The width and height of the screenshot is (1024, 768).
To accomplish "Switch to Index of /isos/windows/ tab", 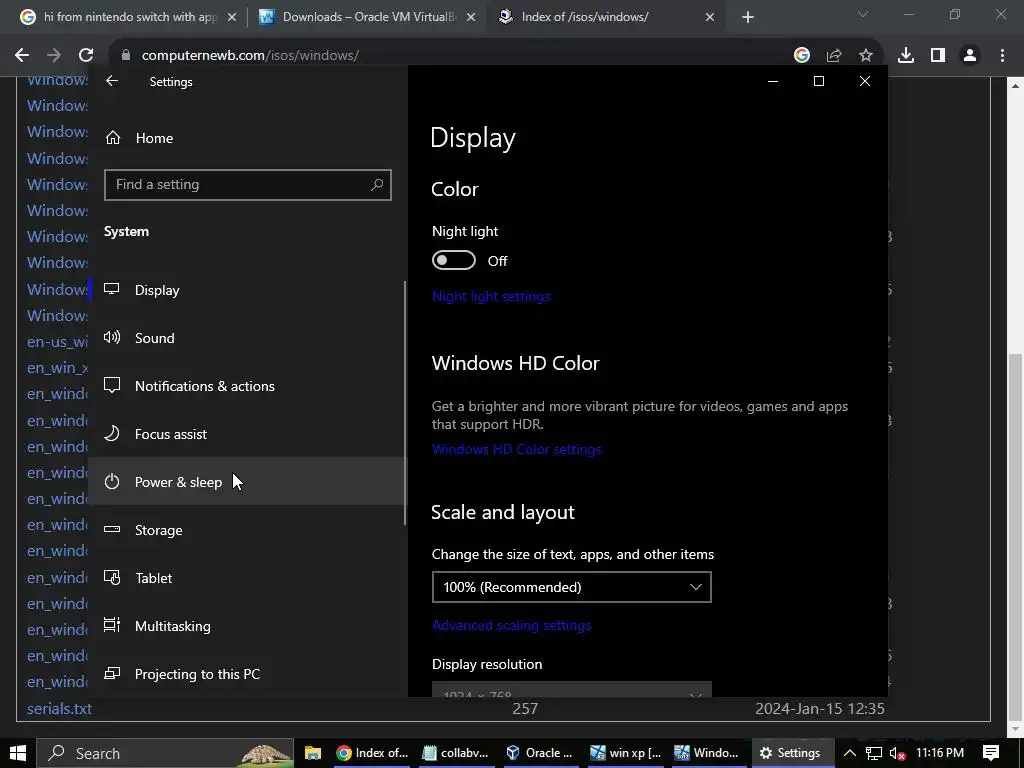I will pos(607,17).
